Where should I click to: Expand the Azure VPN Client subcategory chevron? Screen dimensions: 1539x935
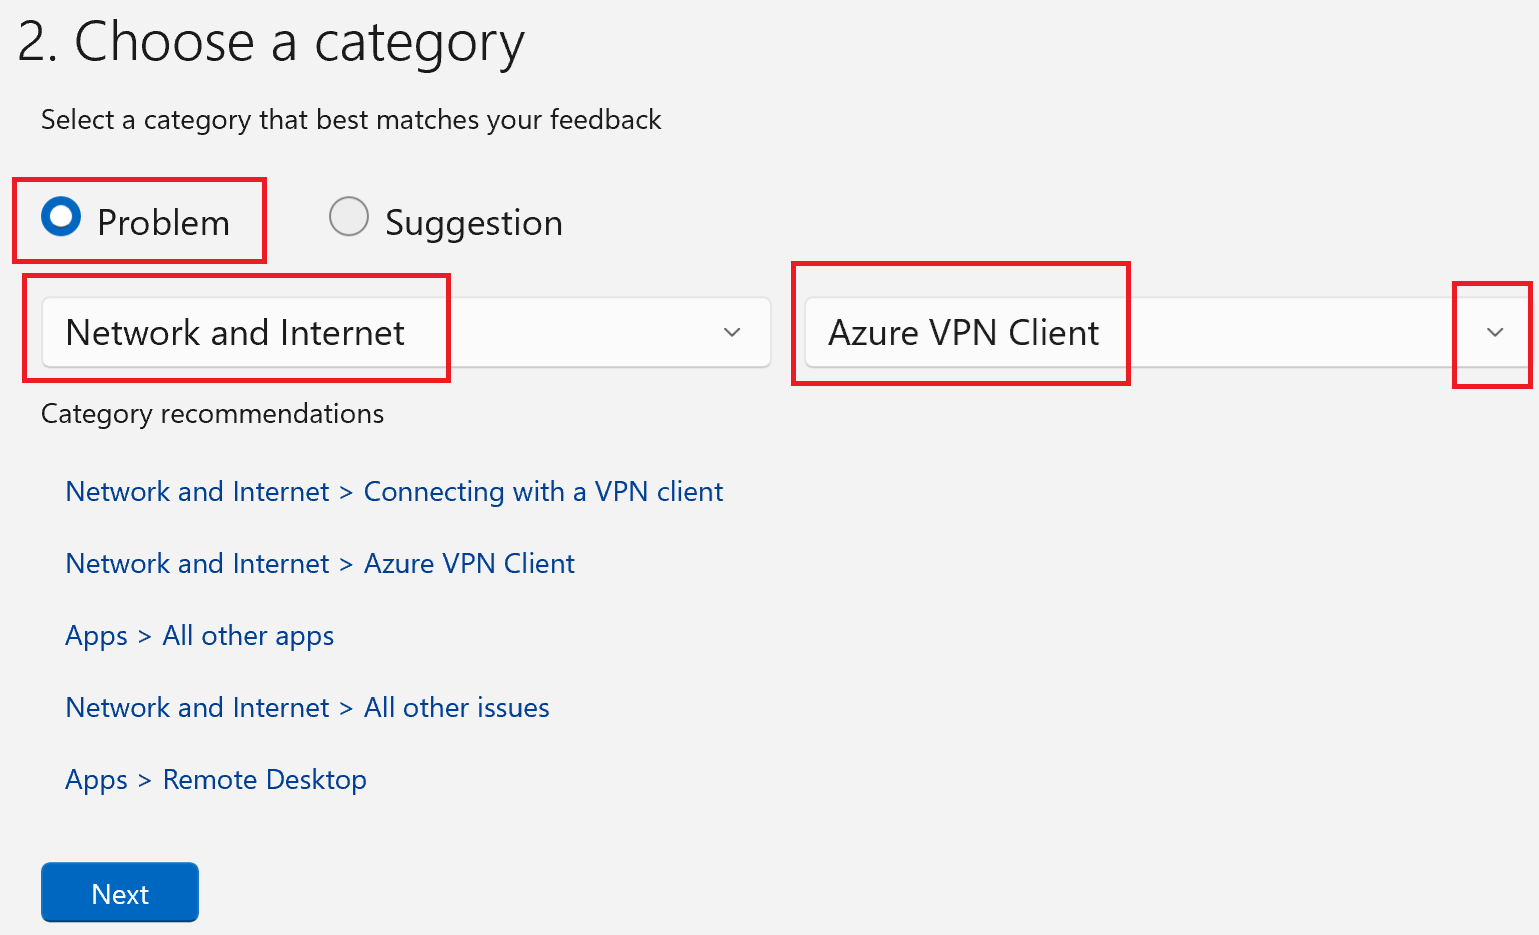[1495, 332]
